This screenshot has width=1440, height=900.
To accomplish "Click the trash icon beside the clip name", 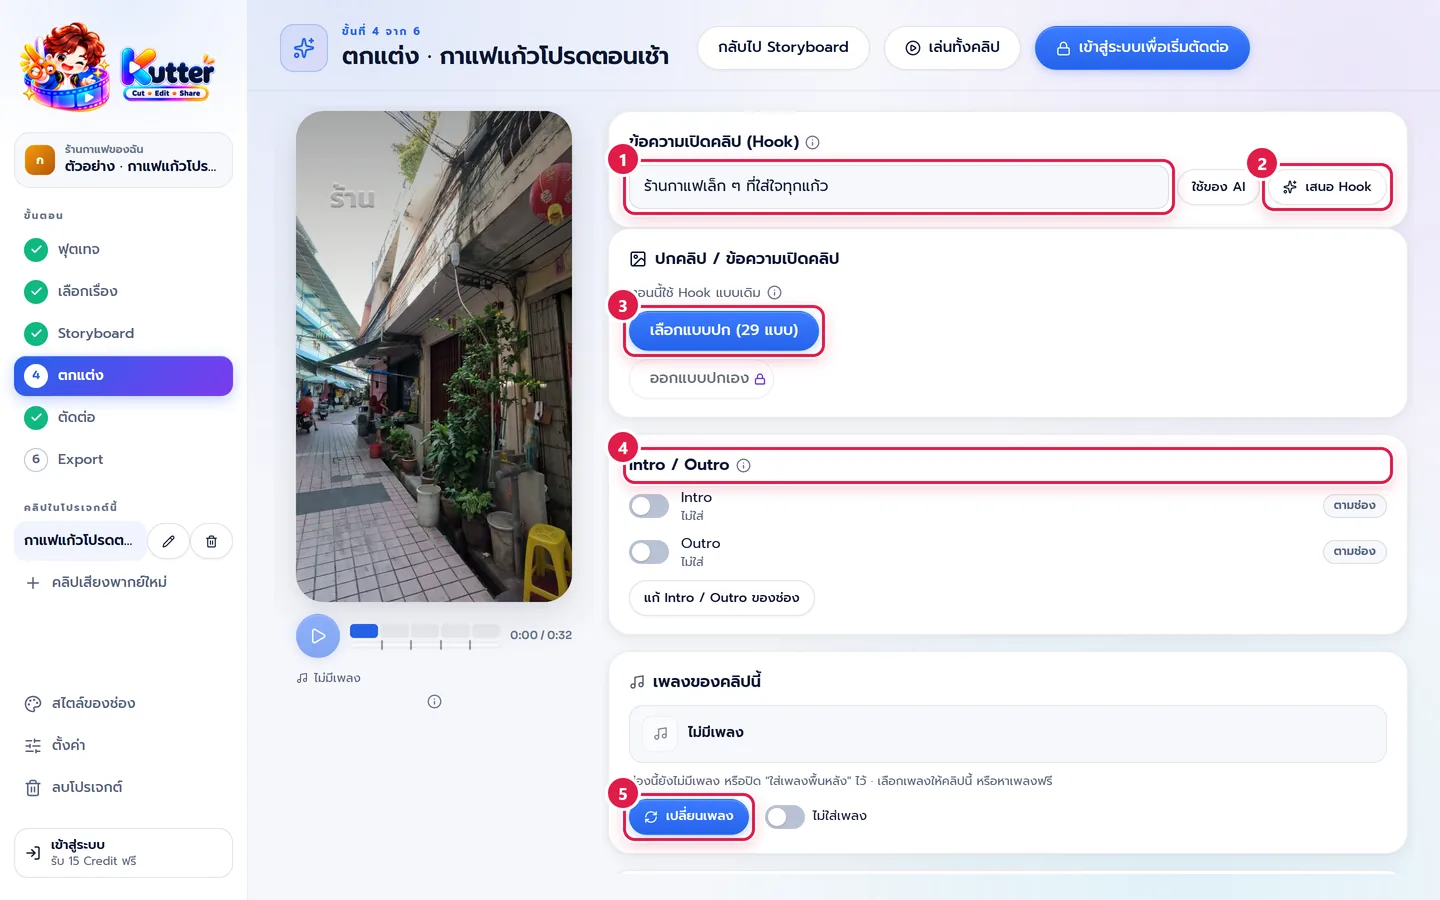I will tap(211, 541).
